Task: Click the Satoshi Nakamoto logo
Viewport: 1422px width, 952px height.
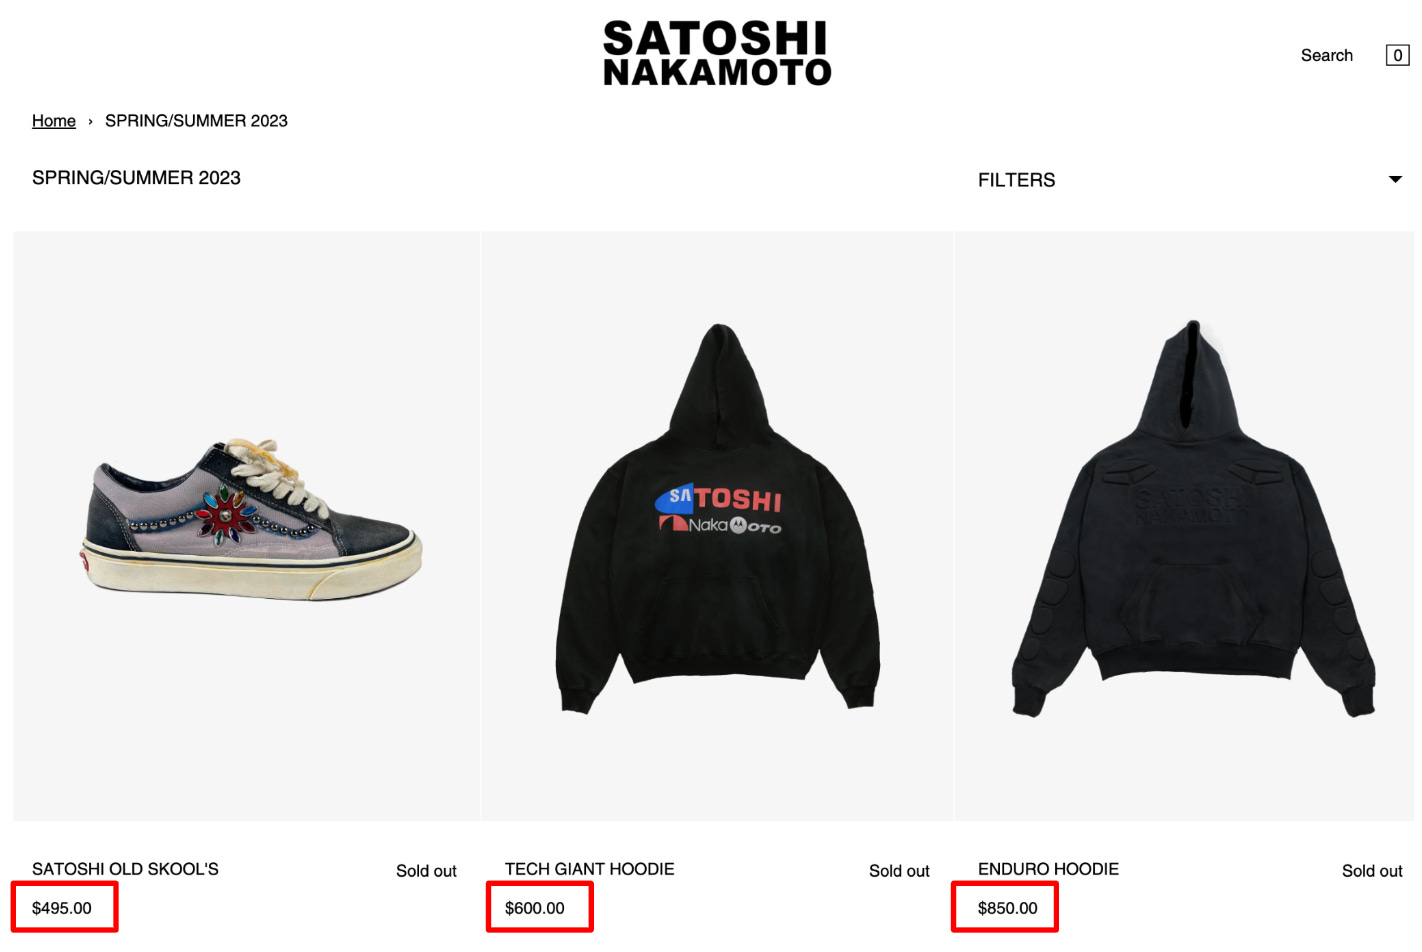Action: pyautogui.click(x=717, y=53)
